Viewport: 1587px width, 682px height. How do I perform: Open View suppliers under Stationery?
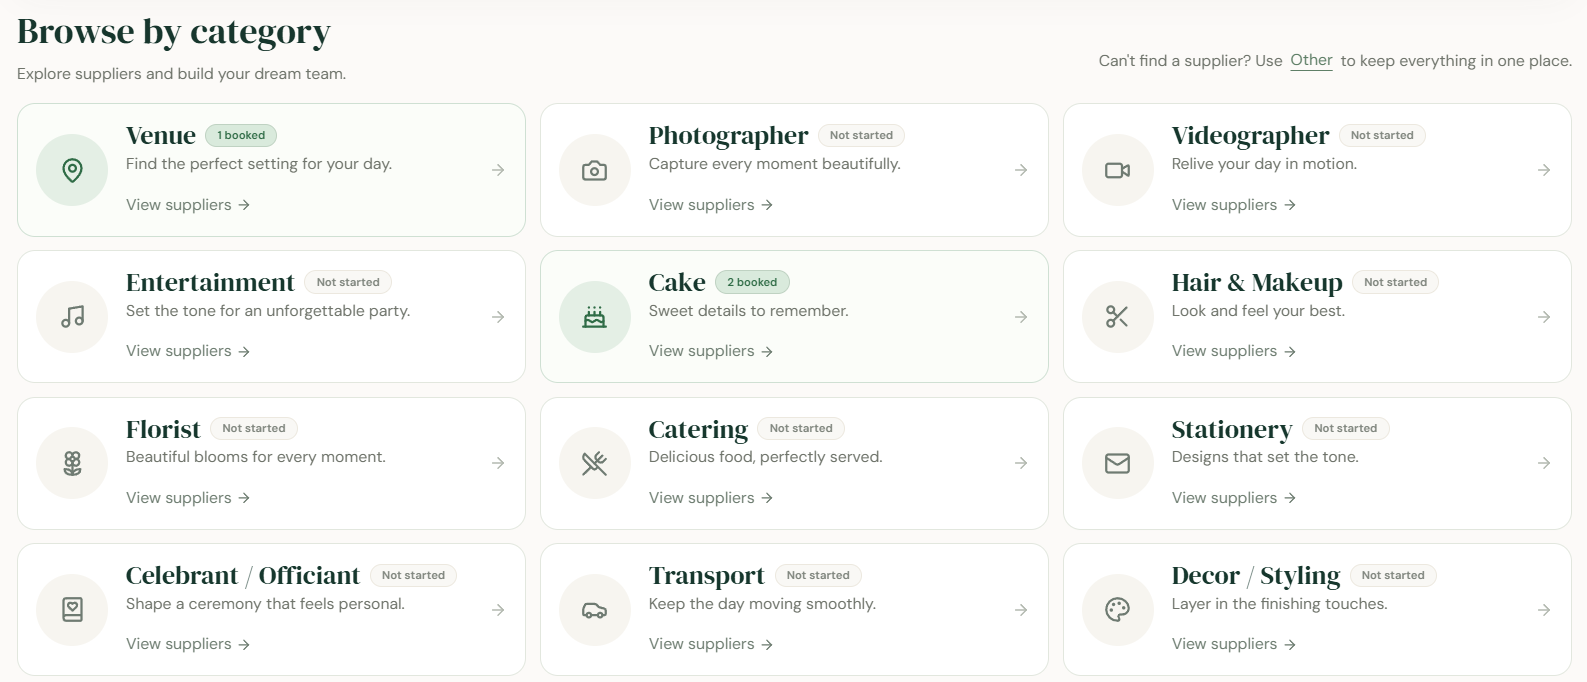tap(1234, 498)
